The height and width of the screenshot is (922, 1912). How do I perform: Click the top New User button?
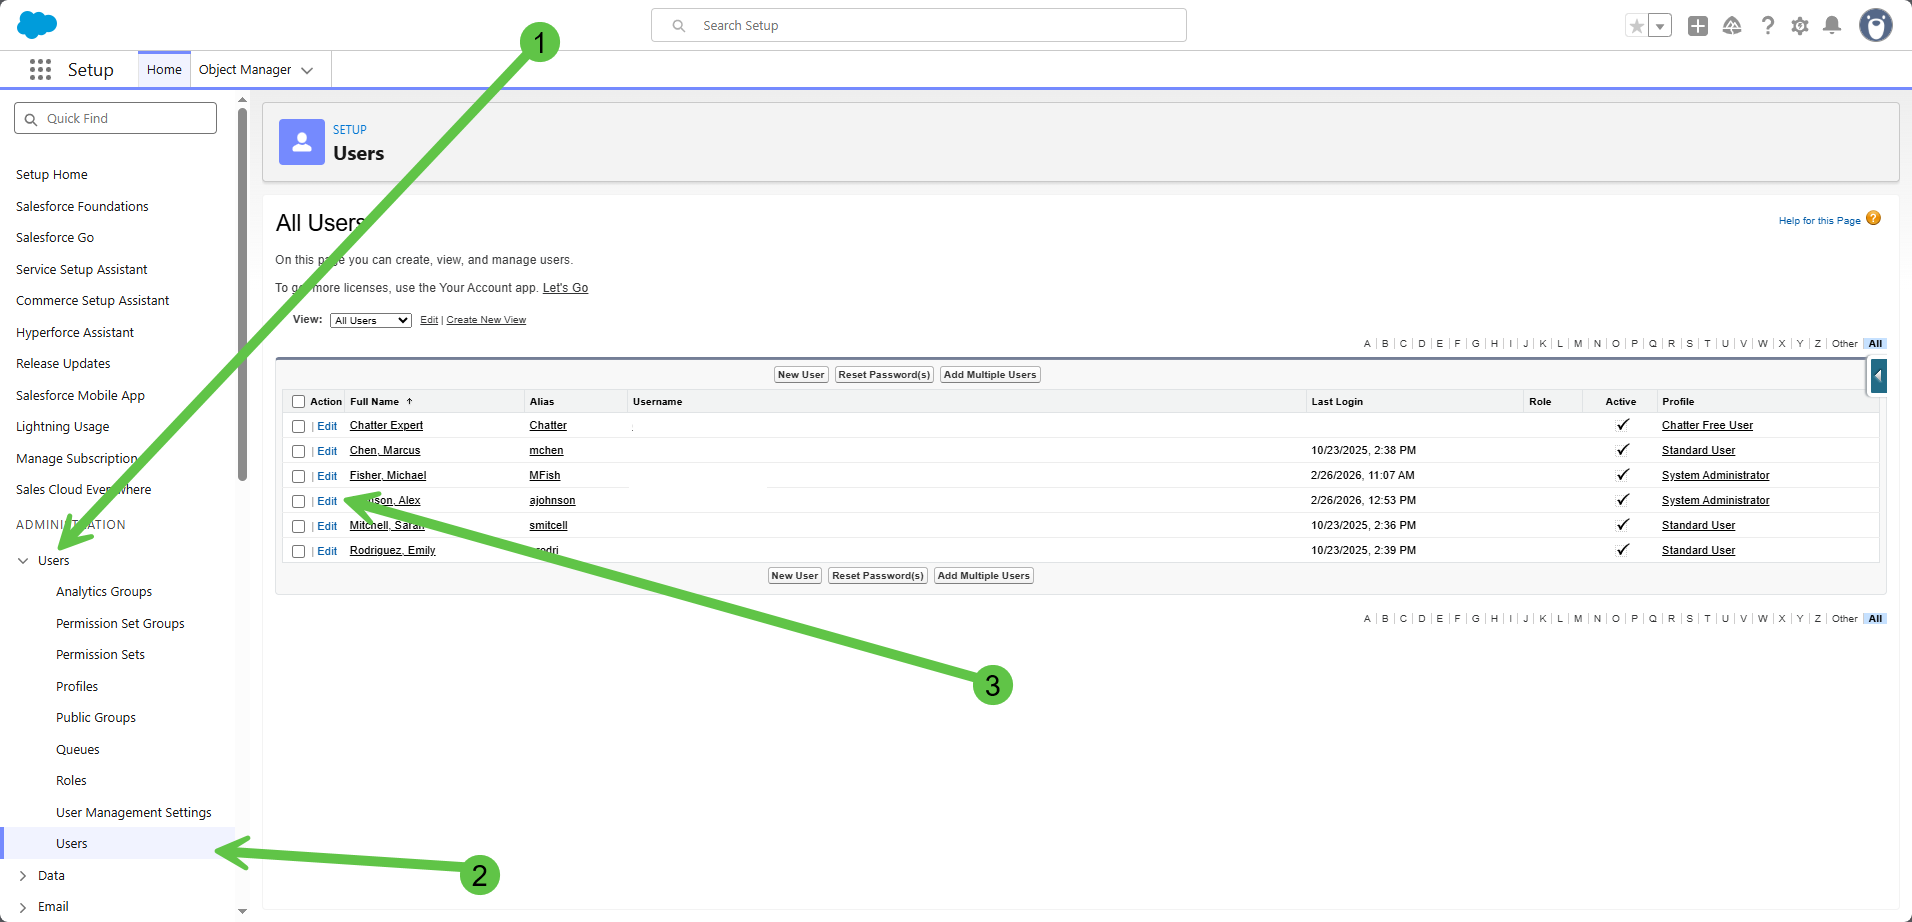coord(801,375)
